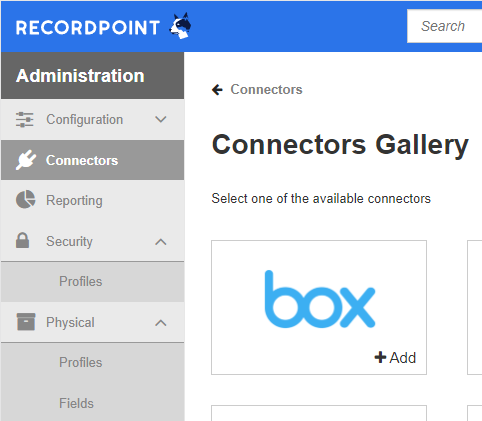Click the Search input field
The width and height of the screenshot is (482, 421).
444,26
